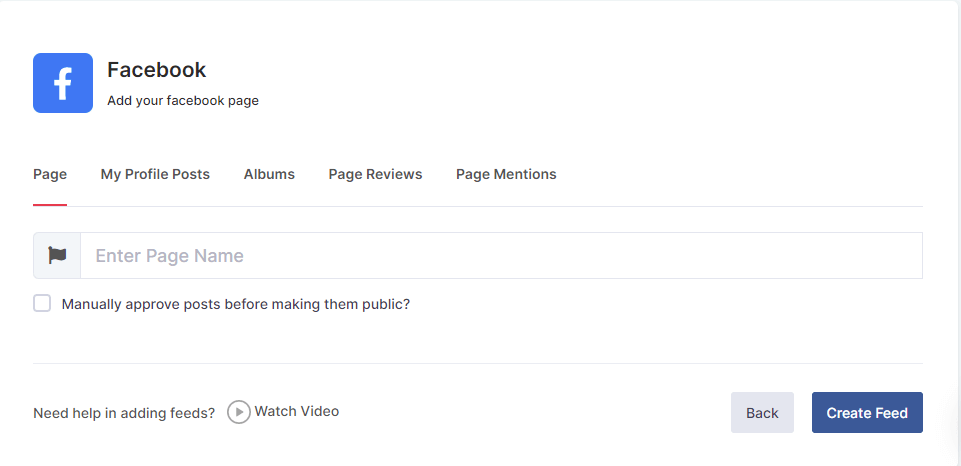Click the Back button

click(762, 413)
